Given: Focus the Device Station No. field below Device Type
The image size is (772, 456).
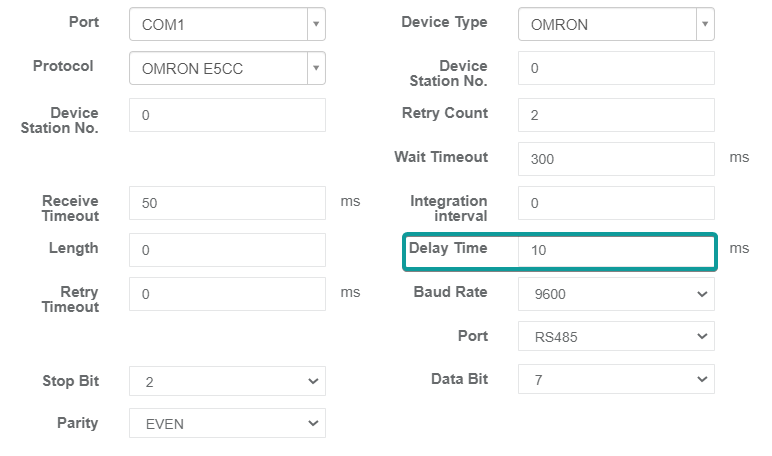Looking at the screenshot, I should (x=616, y=69).
